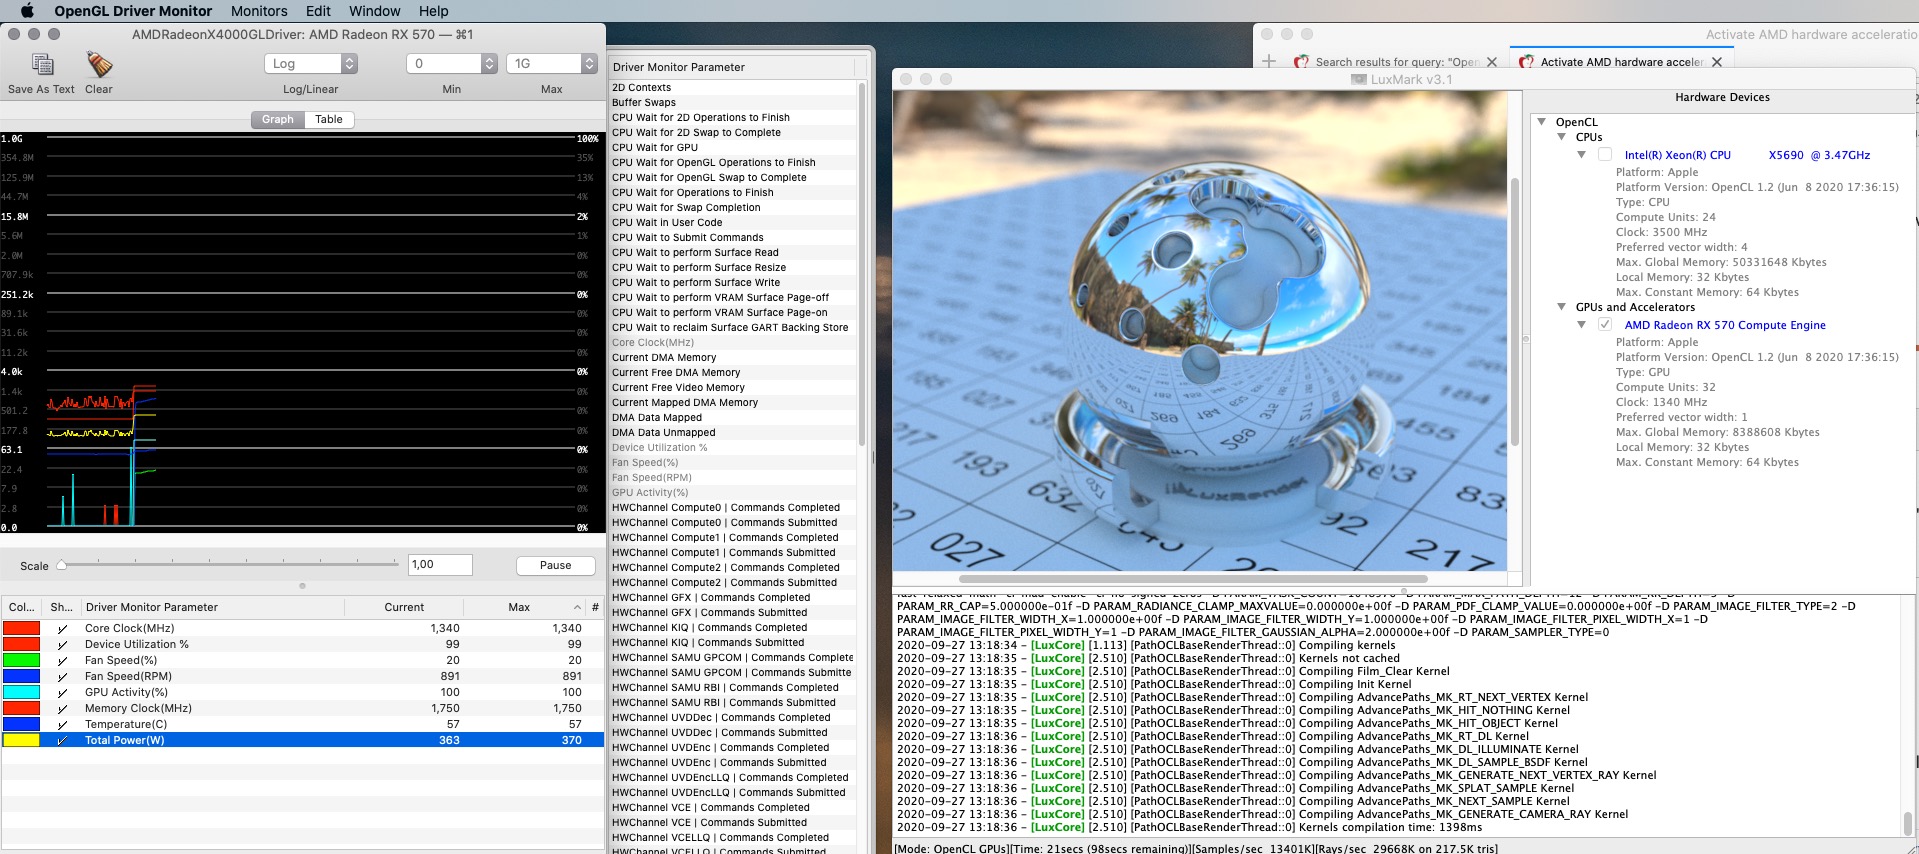Toggle show checkmark for GPU Activity(%)
1919x854 pixels.
[62, 693]
